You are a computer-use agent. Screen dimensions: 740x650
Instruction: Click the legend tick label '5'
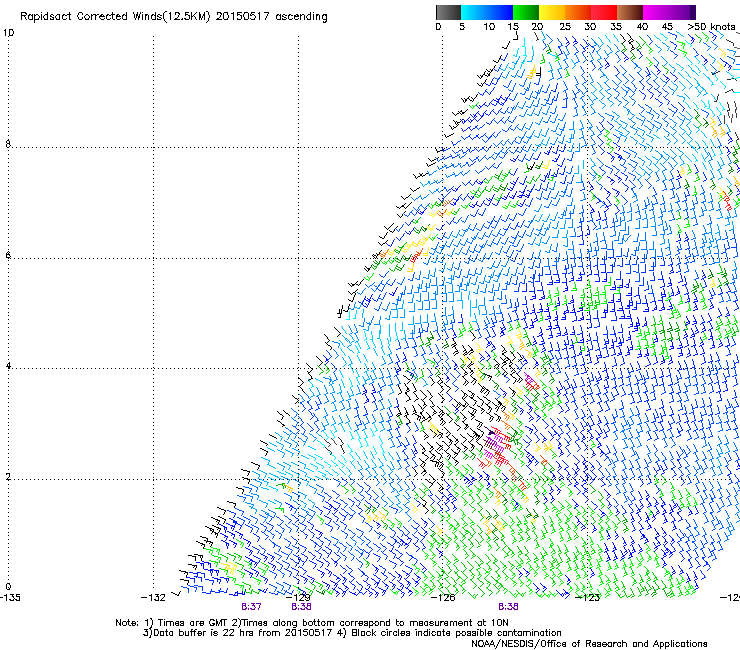point(462,27)
